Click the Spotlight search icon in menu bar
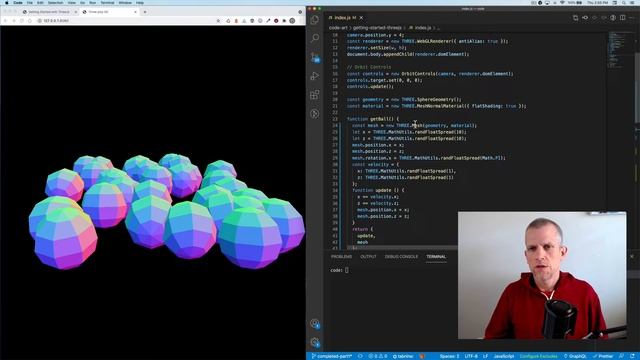This screenshot has height=360, width=640. (x=624, y=2)
